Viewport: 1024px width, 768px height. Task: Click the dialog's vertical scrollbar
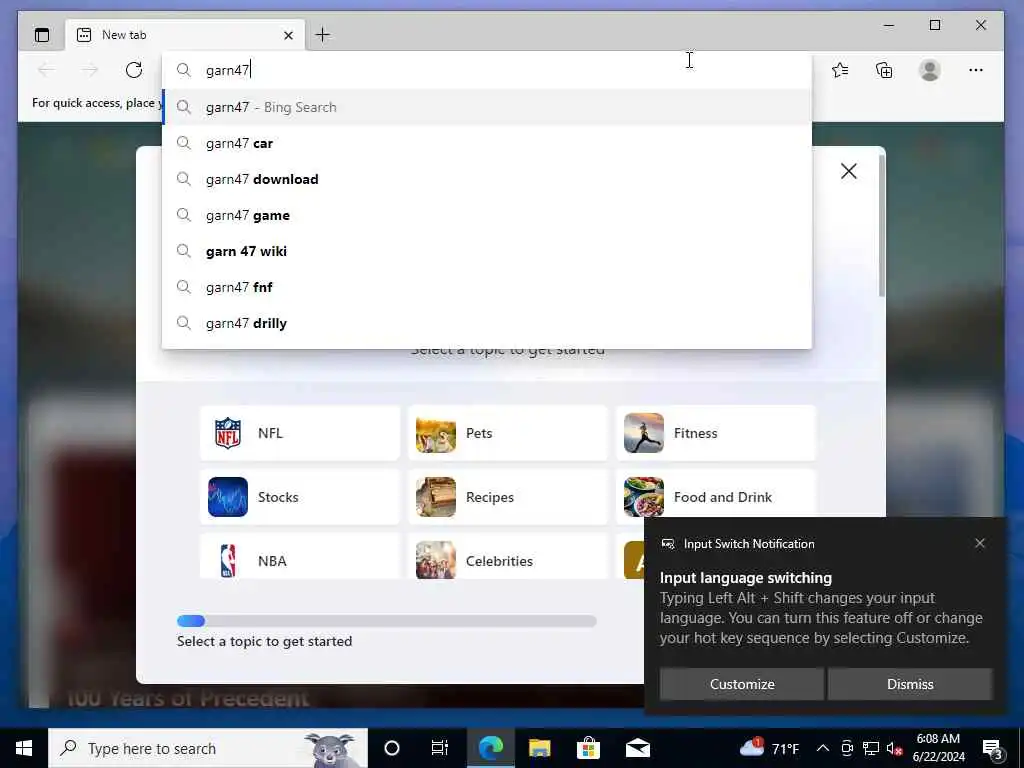pyautogui.click(x=882, y=225)
